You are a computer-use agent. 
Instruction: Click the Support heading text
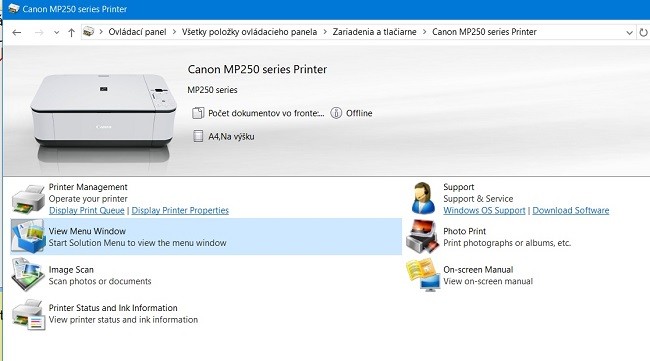tap(458, 187)
